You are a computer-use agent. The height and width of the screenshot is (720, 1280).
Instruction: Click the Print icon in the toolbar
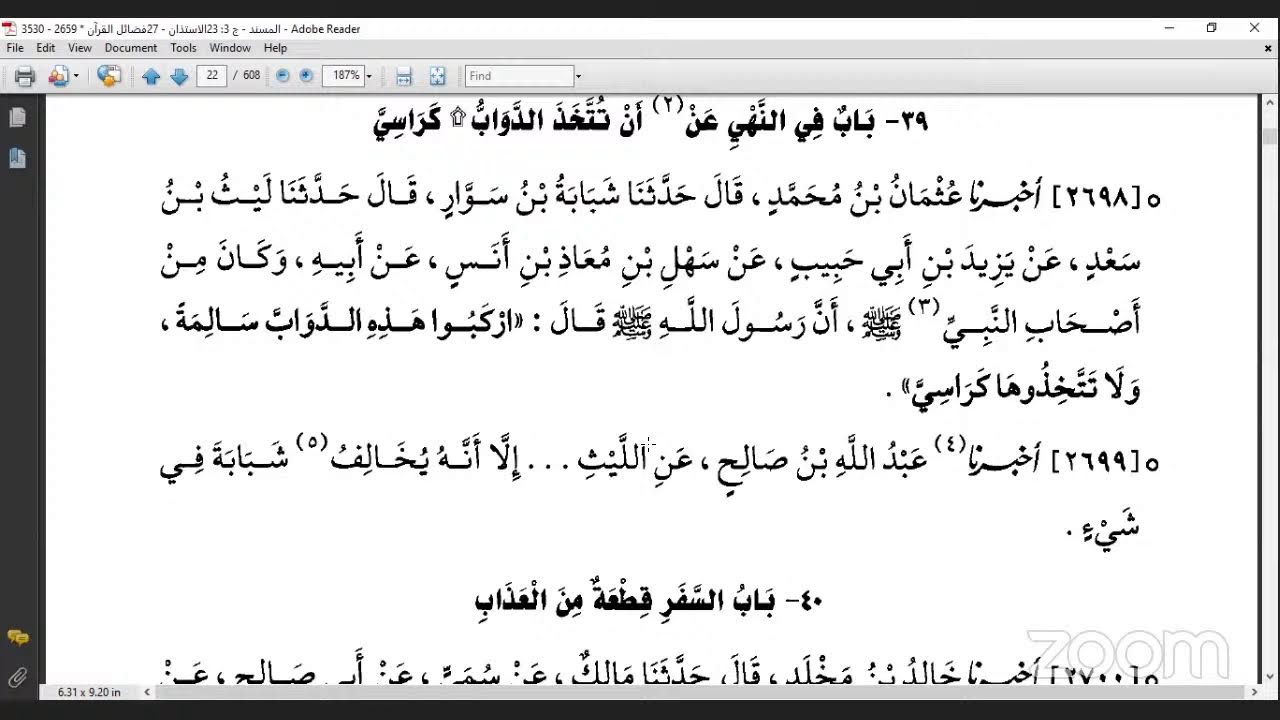point(25,76)
